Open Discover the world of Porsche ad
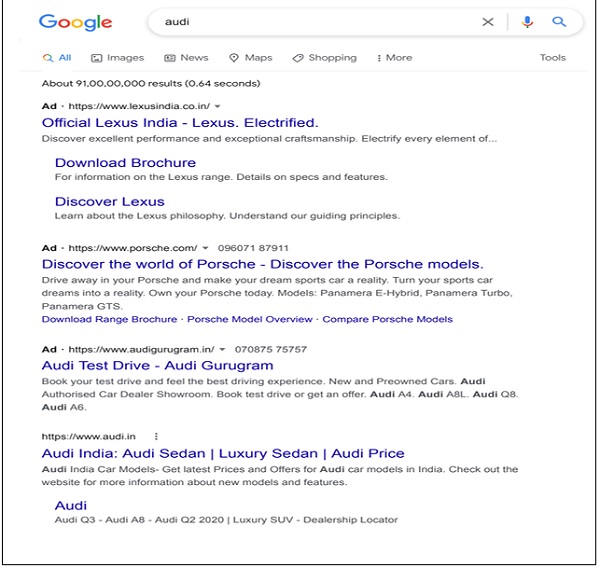The width and height of the screenshot is (600, 568). 262,264
